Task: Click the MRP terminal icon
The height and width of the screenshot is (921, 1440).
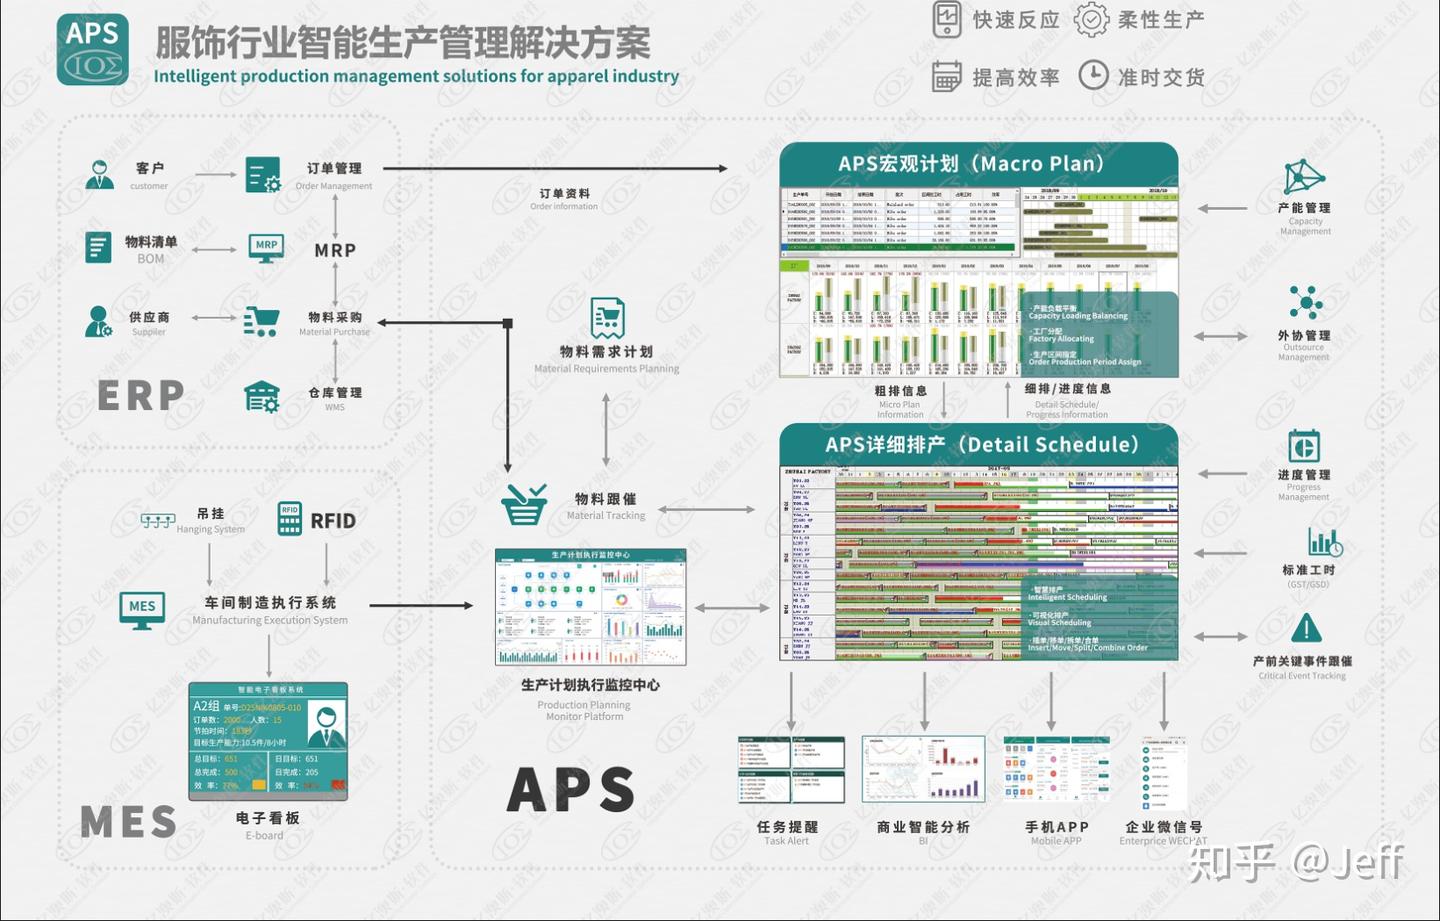Action: coord(265,247)
